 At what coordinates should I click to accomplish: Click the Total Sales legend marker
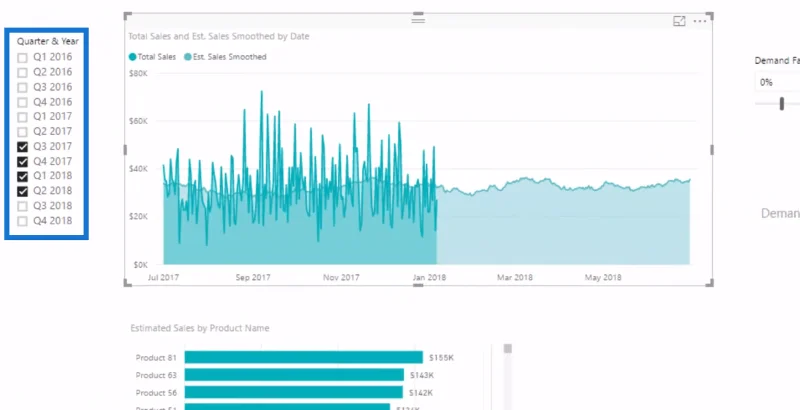[x=133, y=57]
